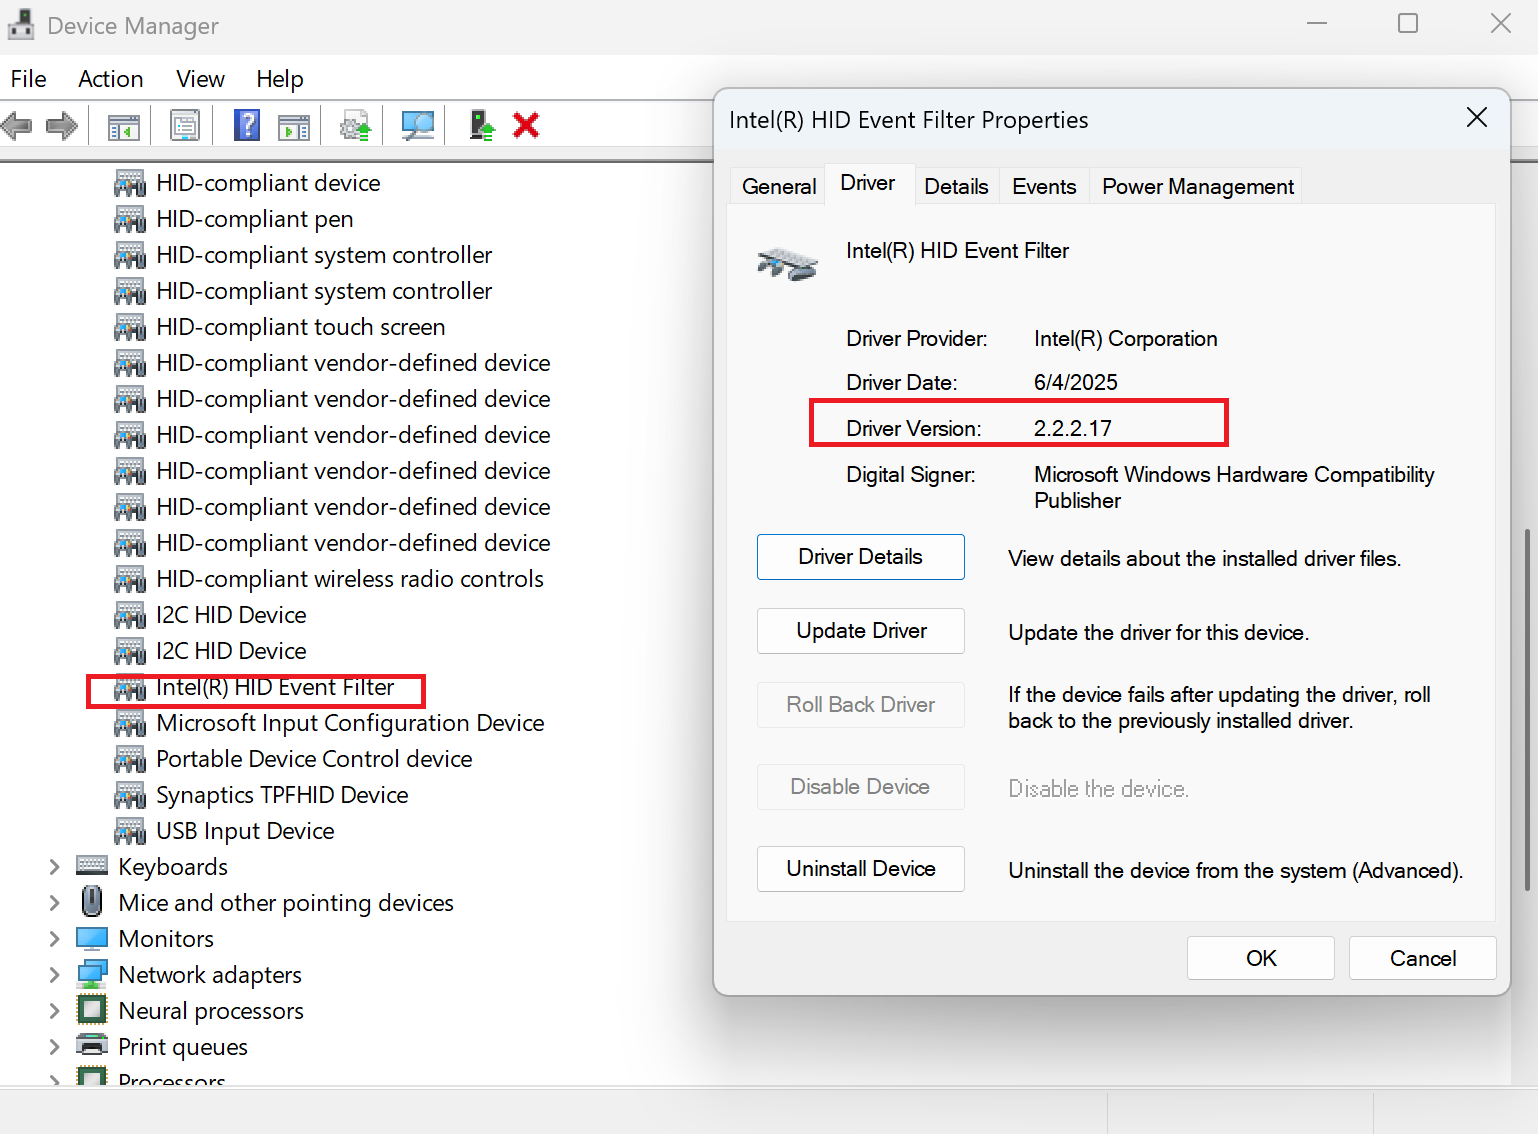Click the Driver Details button
This screenshot has width=1538, height=1134.
pyautogui.click(x=861, y=557)
